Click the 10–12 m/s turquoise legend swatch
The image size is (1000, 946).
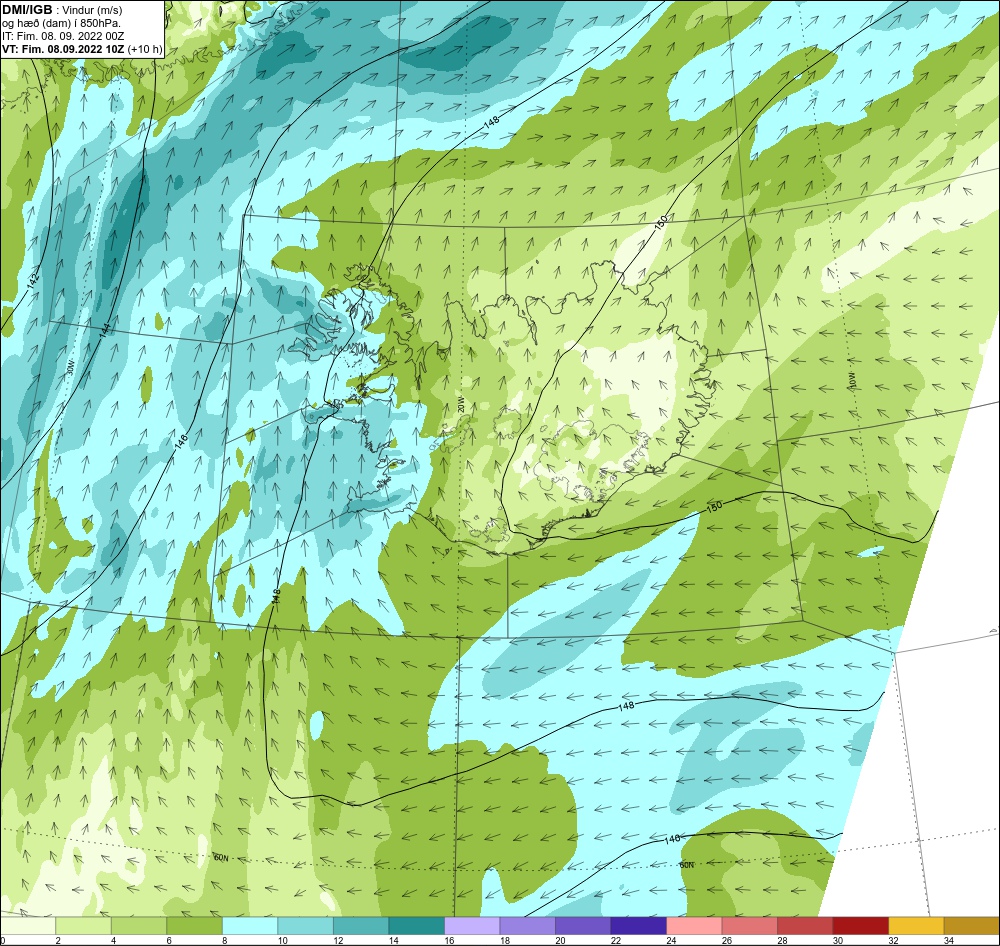click(305, 926)
